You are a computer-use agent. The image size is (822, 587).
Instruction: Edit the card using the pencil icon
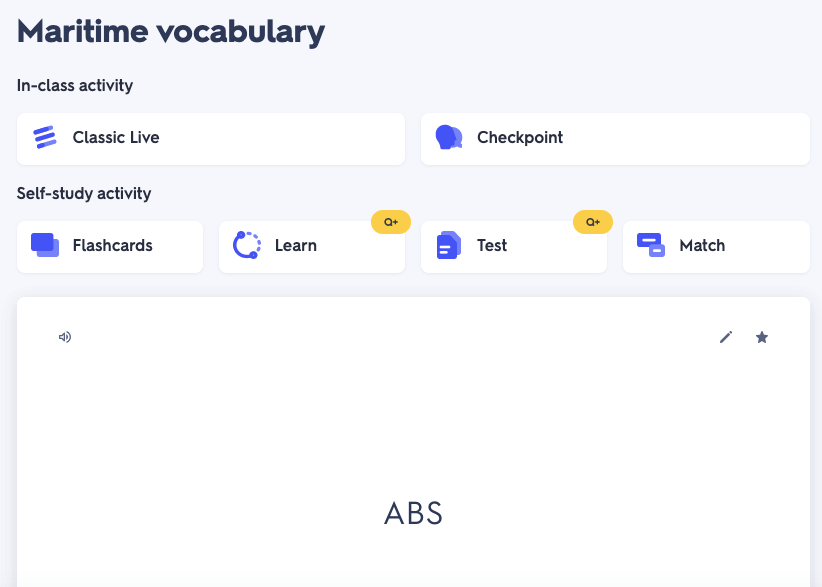pos(726,337)
